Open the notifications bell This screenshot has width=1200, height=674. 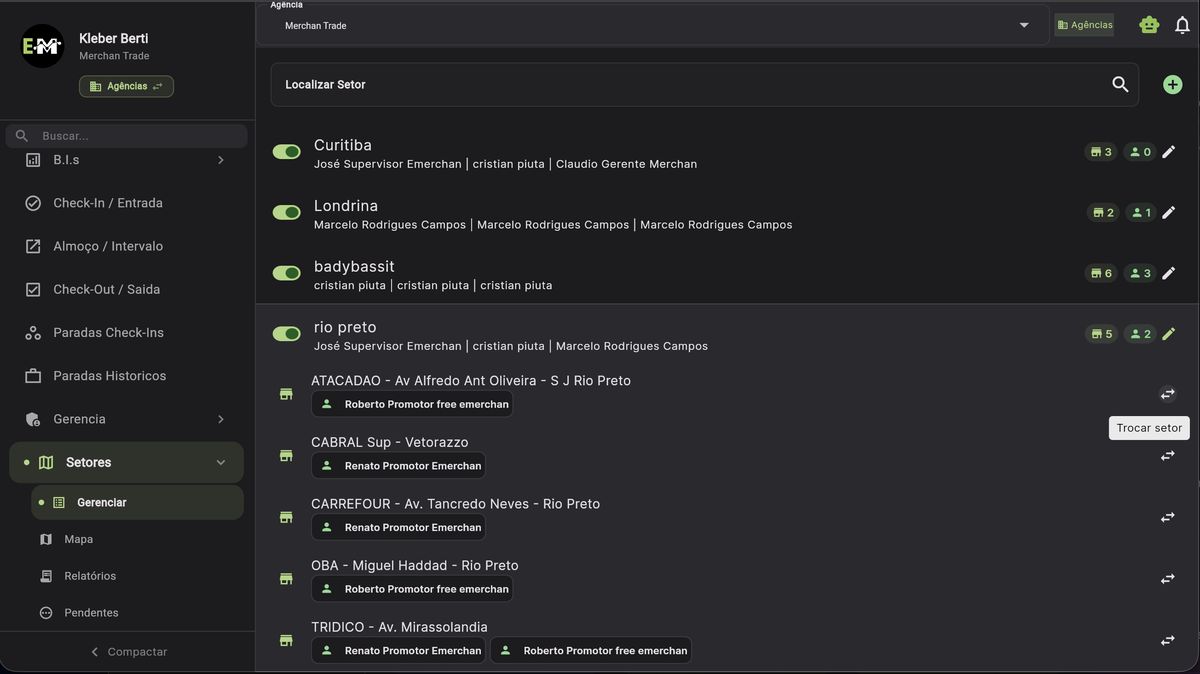(1182, 25)
